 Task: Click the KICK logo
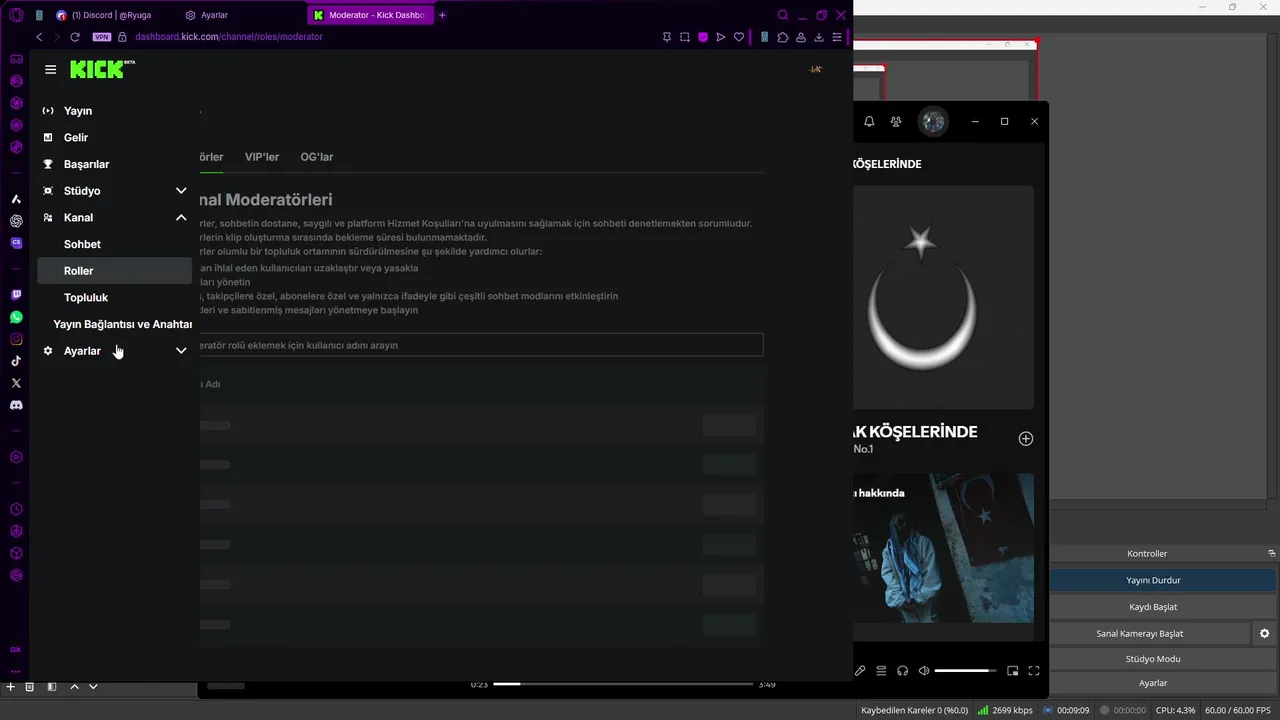tap(102, 69)
